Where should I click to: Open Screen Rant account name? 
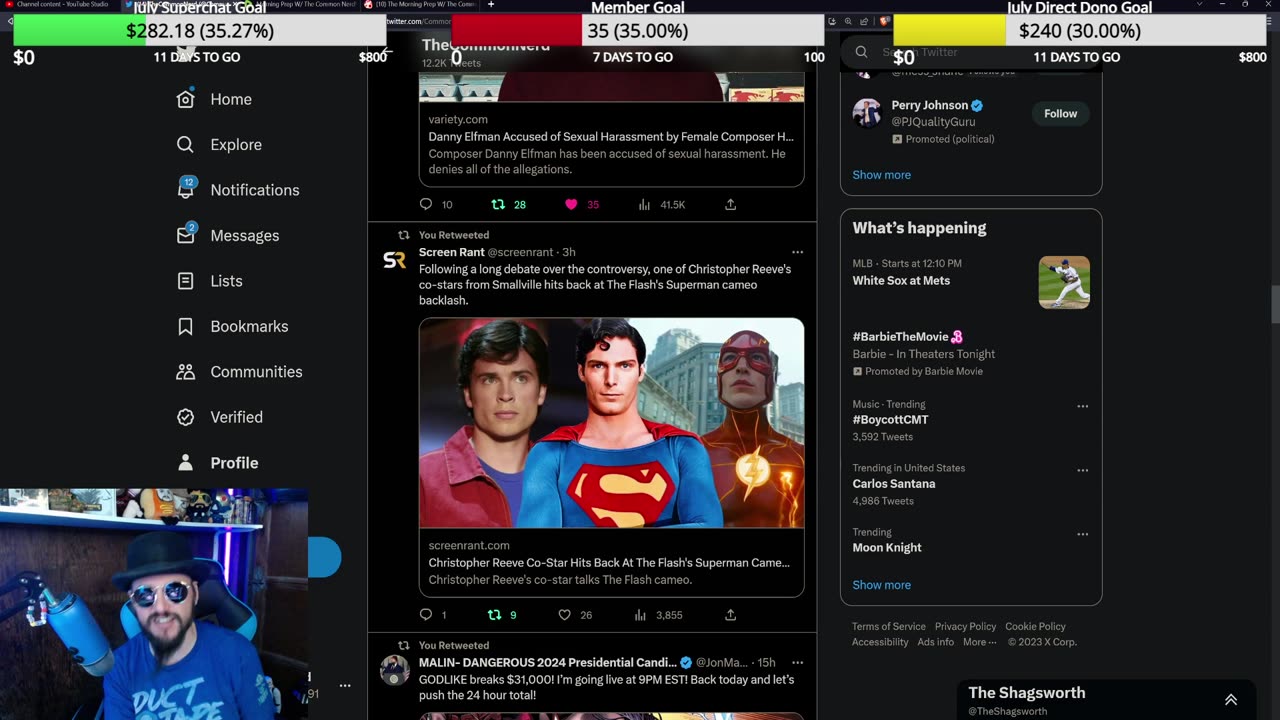[x=451, y=252]
